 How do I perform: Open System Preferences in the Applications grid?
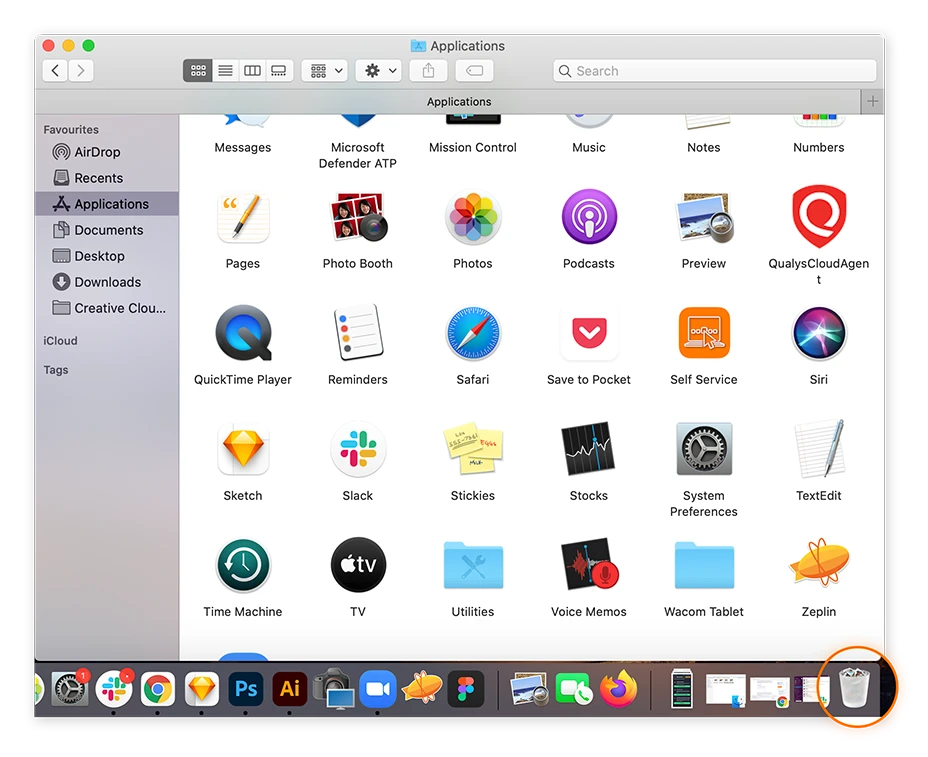(704, 449)
